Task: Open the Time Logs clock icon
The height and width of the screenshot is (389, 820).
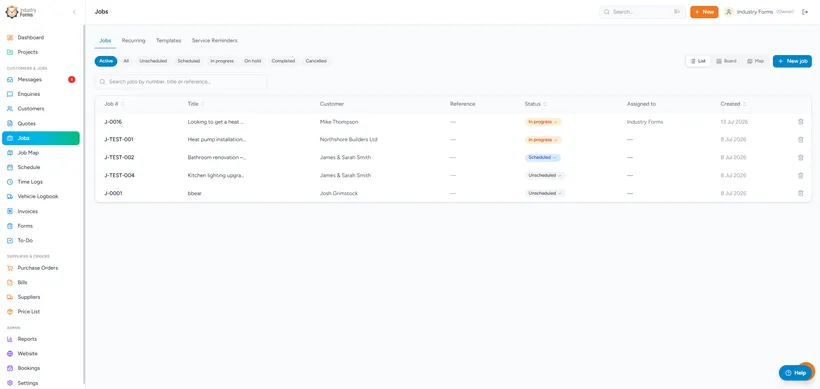Action: (x=10, y=182)
